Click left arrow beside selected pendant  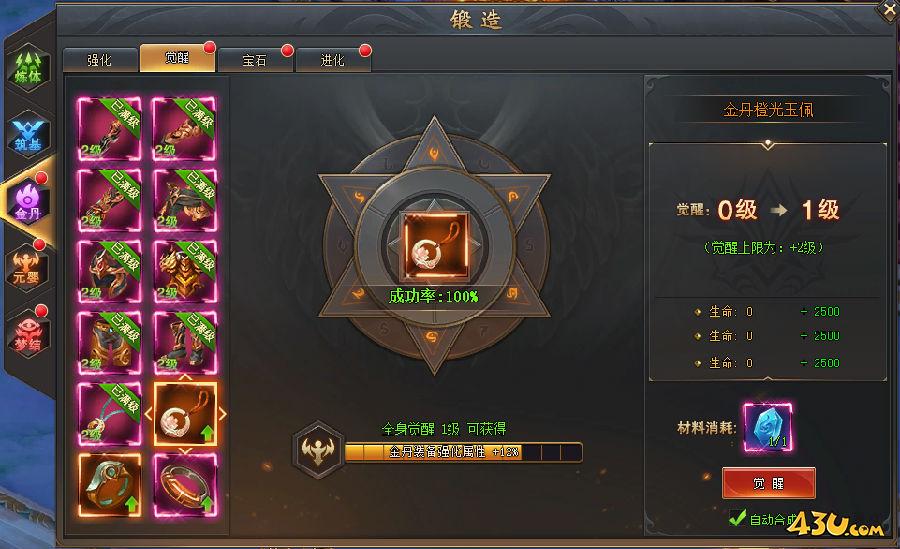148,413
